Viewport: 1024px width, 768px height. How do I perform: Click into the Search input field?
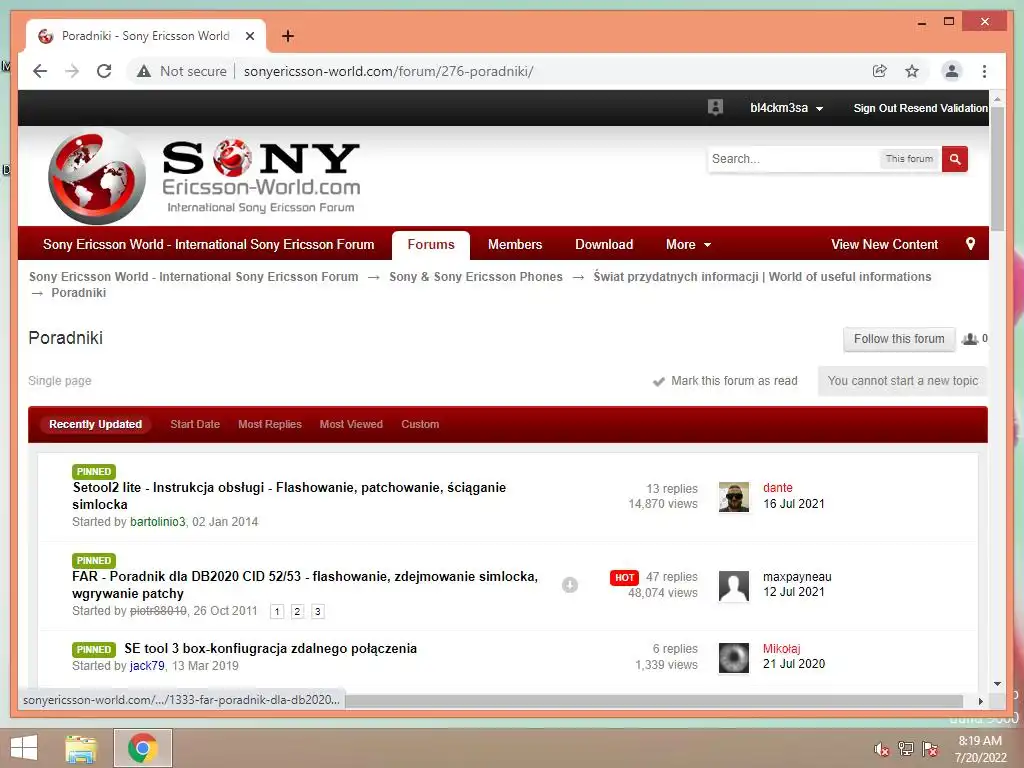(x=792, y=159)
